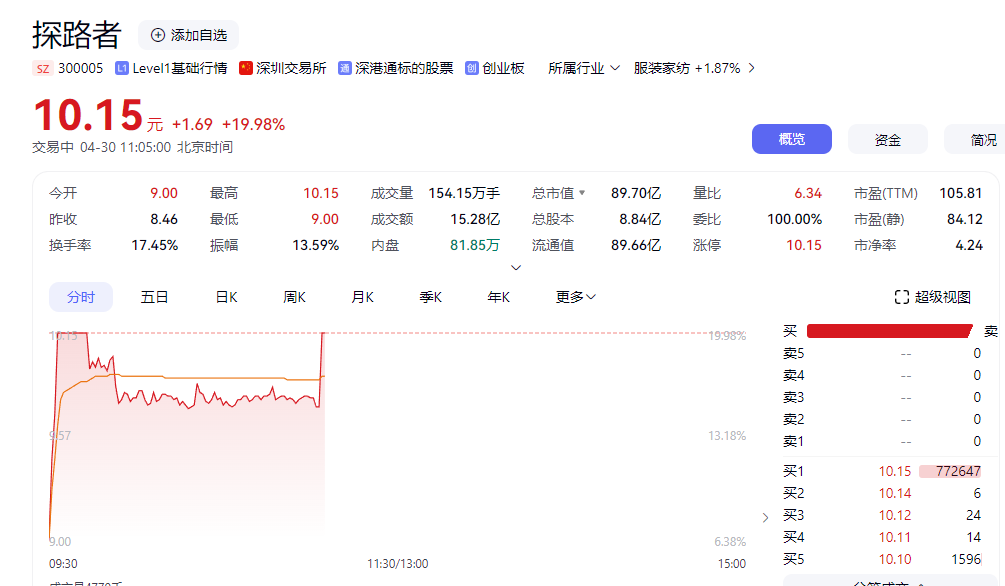
Task: Click the red buy/sell ratio bar
Action: click(x=890, y=331)
